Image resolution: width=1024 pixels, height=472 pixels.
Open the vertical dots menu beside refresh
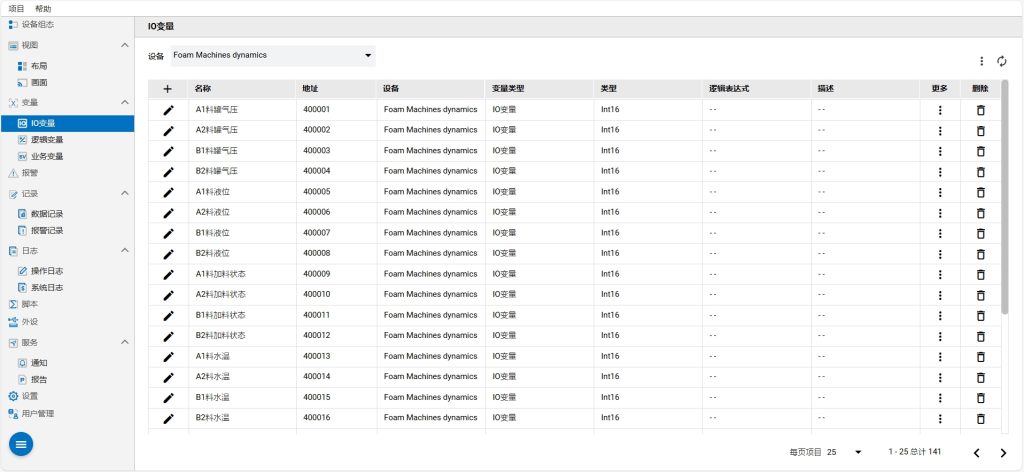pos(981,61)
